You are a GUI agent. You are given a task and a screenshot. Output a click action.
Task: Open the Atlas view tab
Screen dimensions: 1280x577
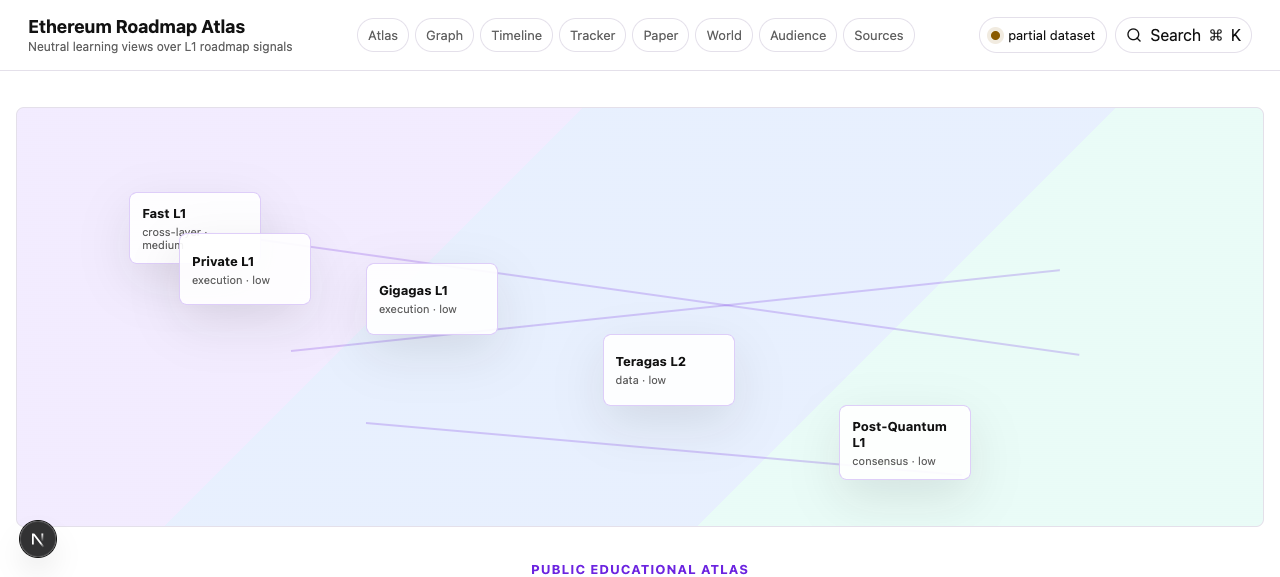(x=383, y=35)
